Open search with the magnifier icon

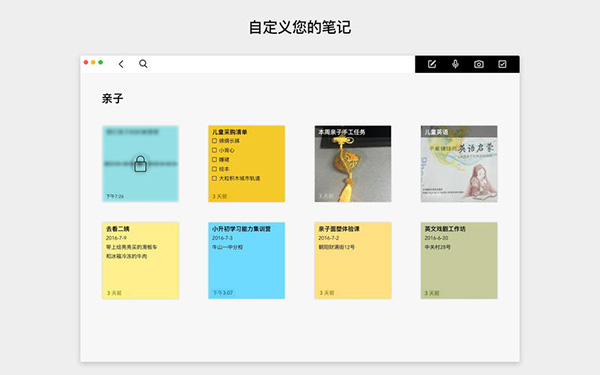[143, 64]
